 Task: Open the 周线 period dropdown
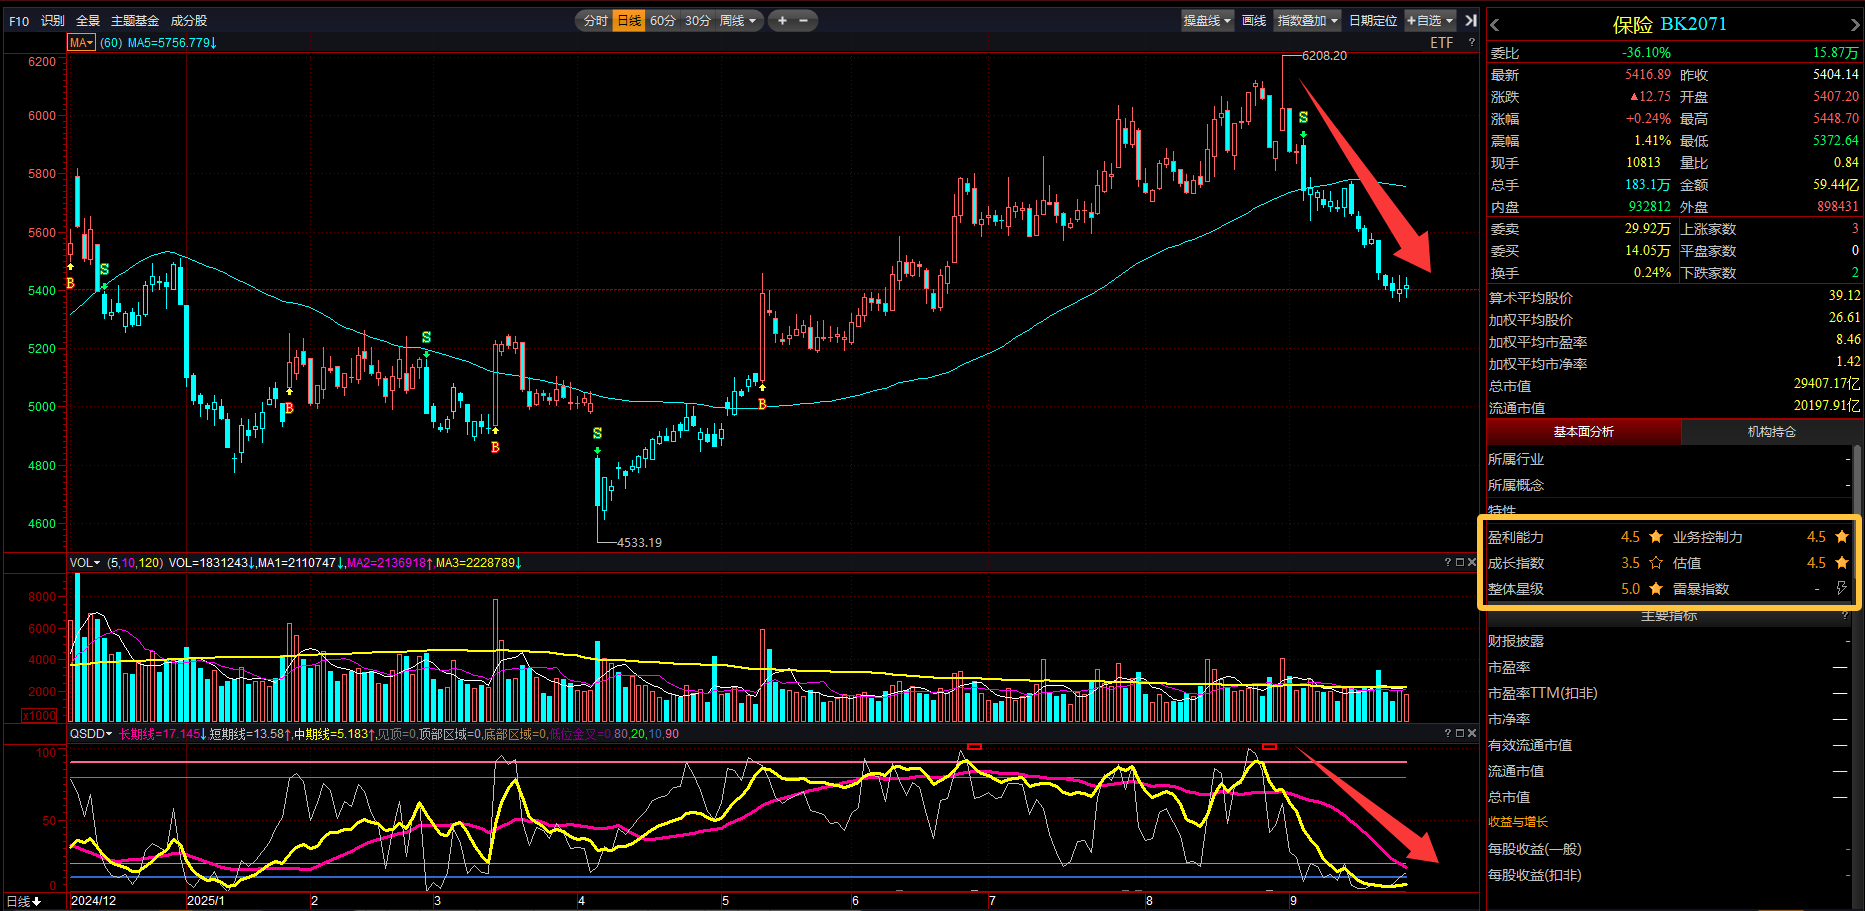tap(738, 20)
